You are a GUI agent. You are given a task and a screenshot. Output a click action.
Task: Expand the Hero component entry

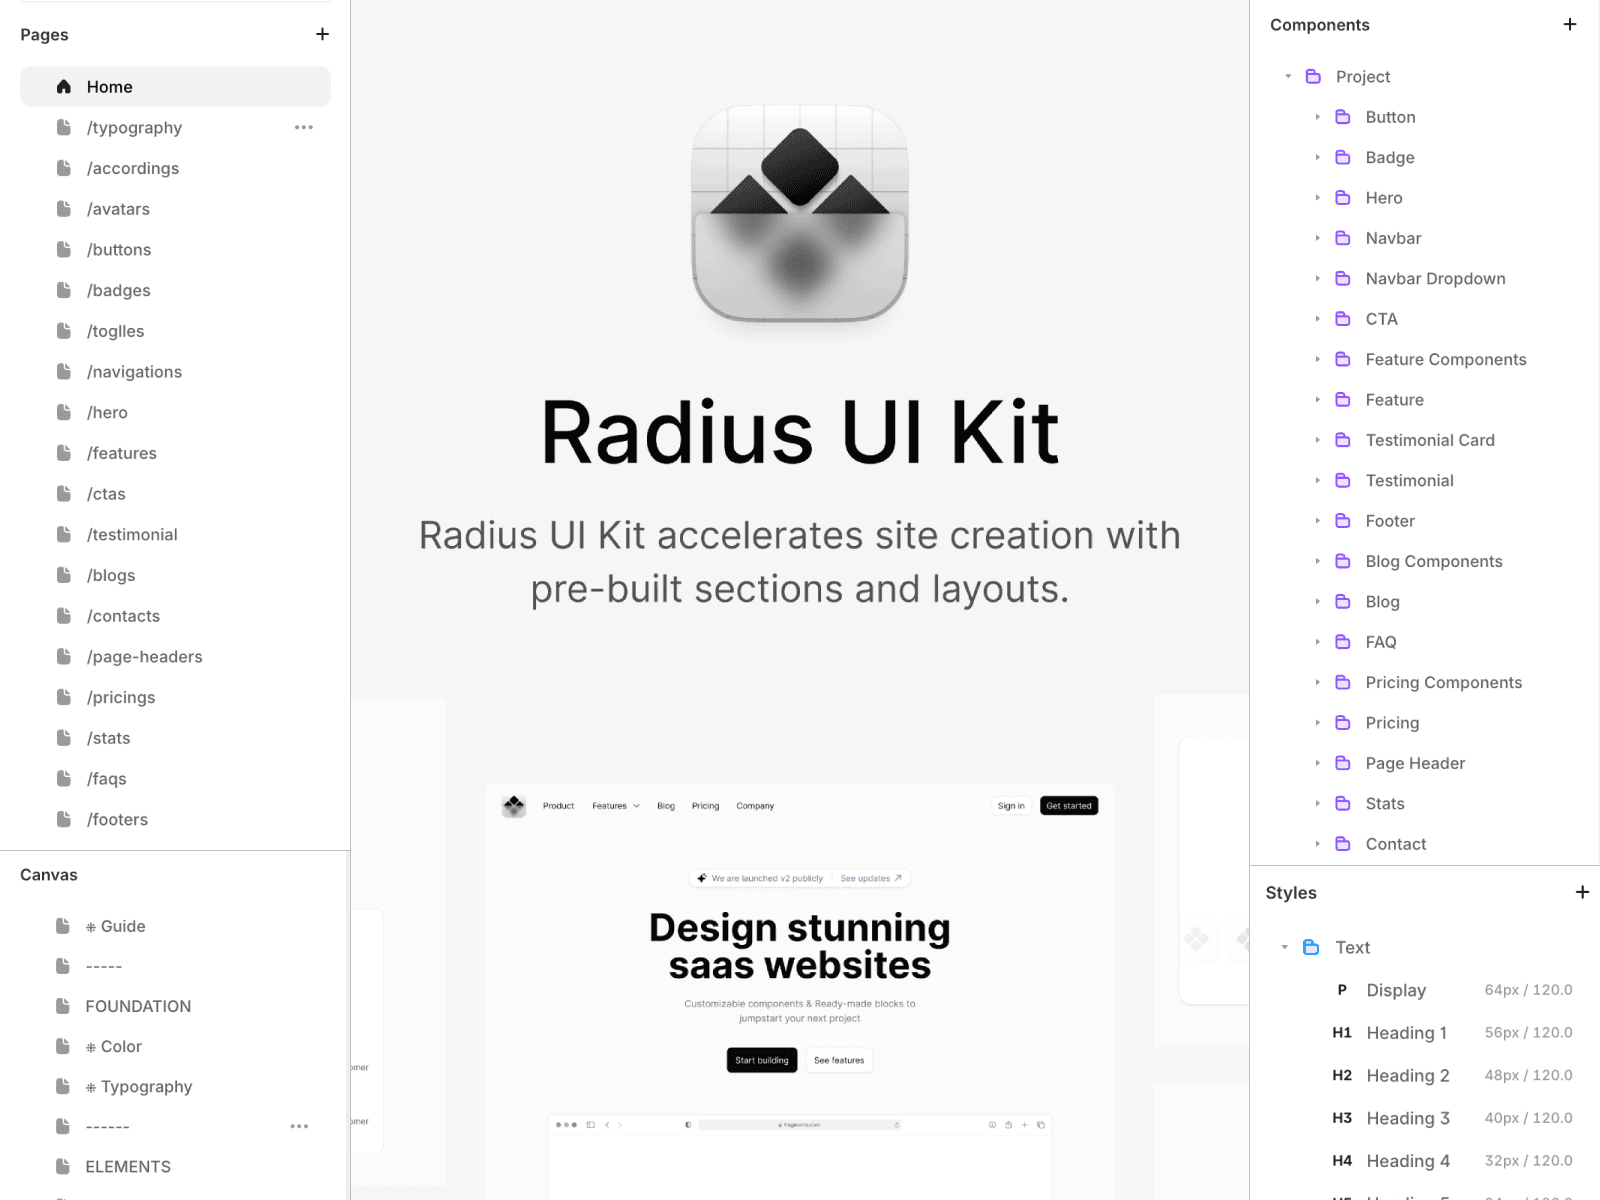coord(1318,197)
